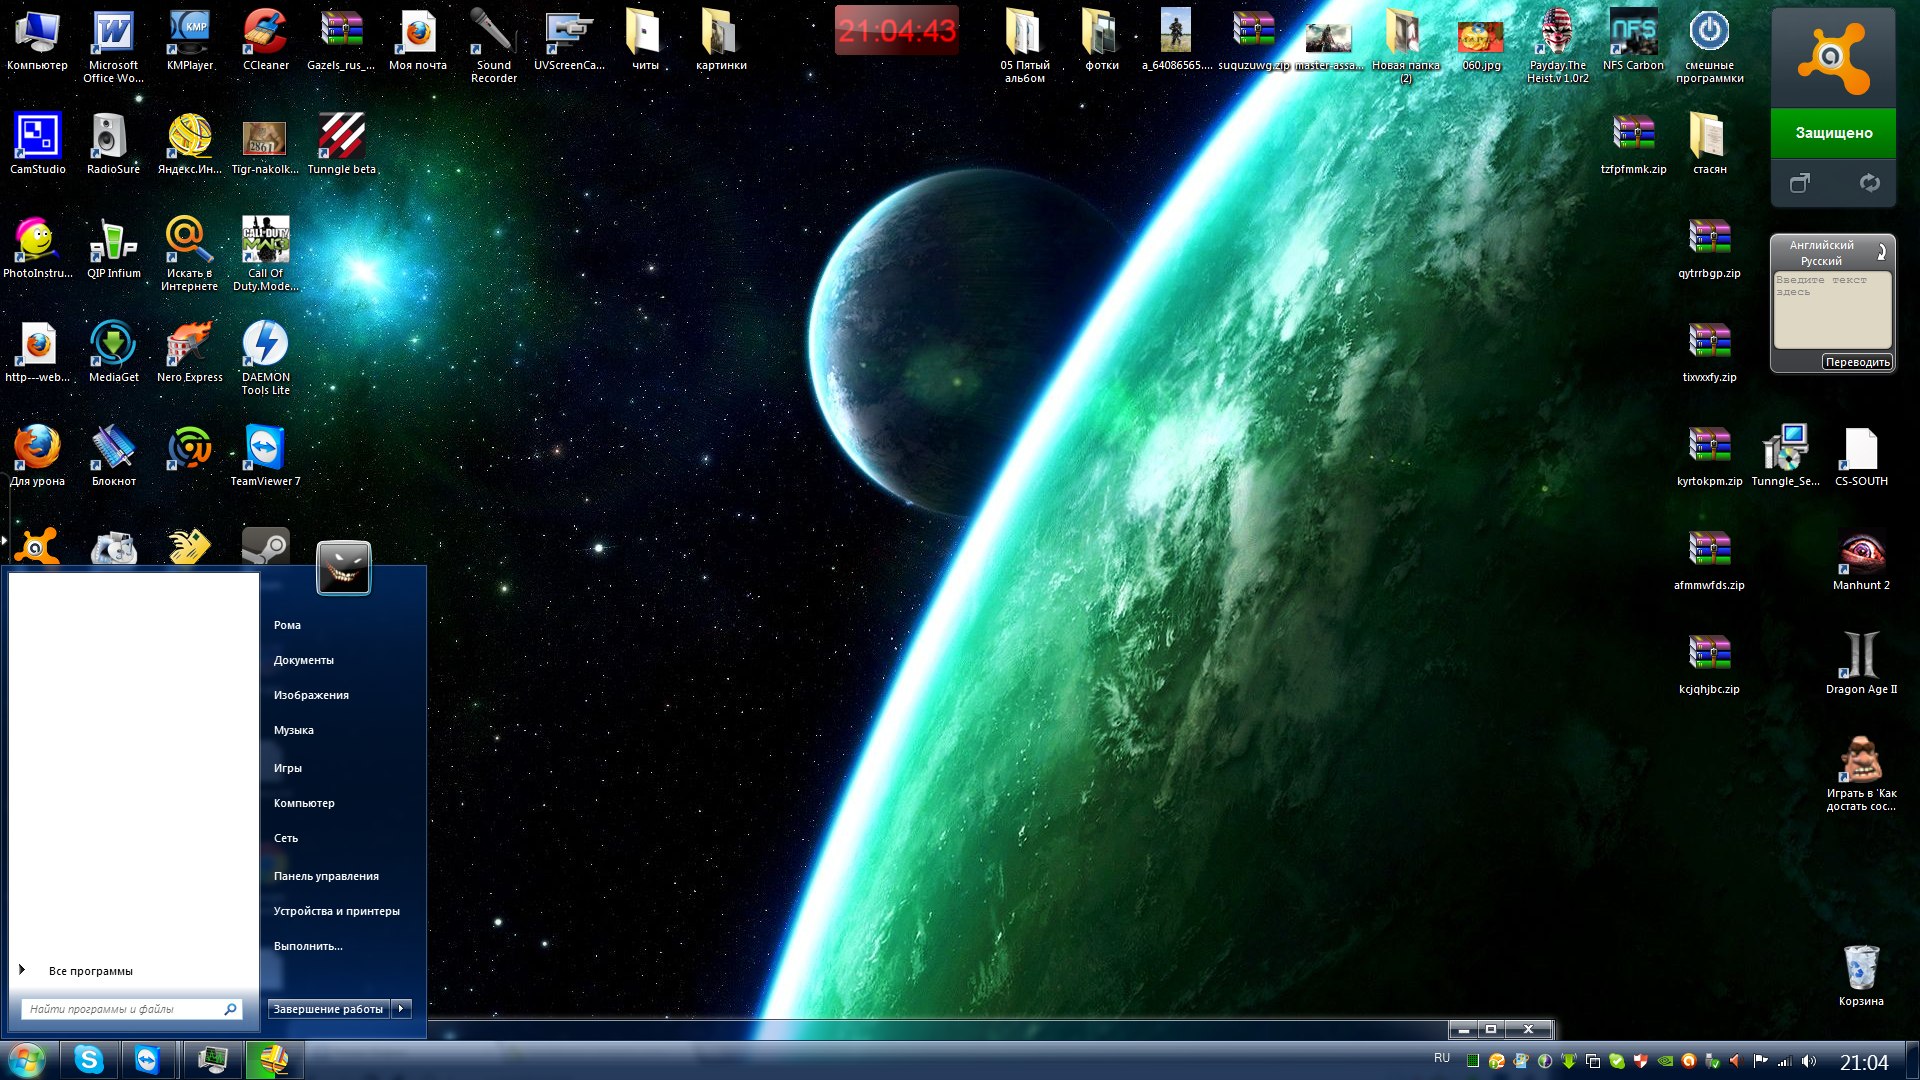This screenshot has width=1920, height=1080.
Task: Open the Sound Recorder shortcut
Action: point(493,46)
